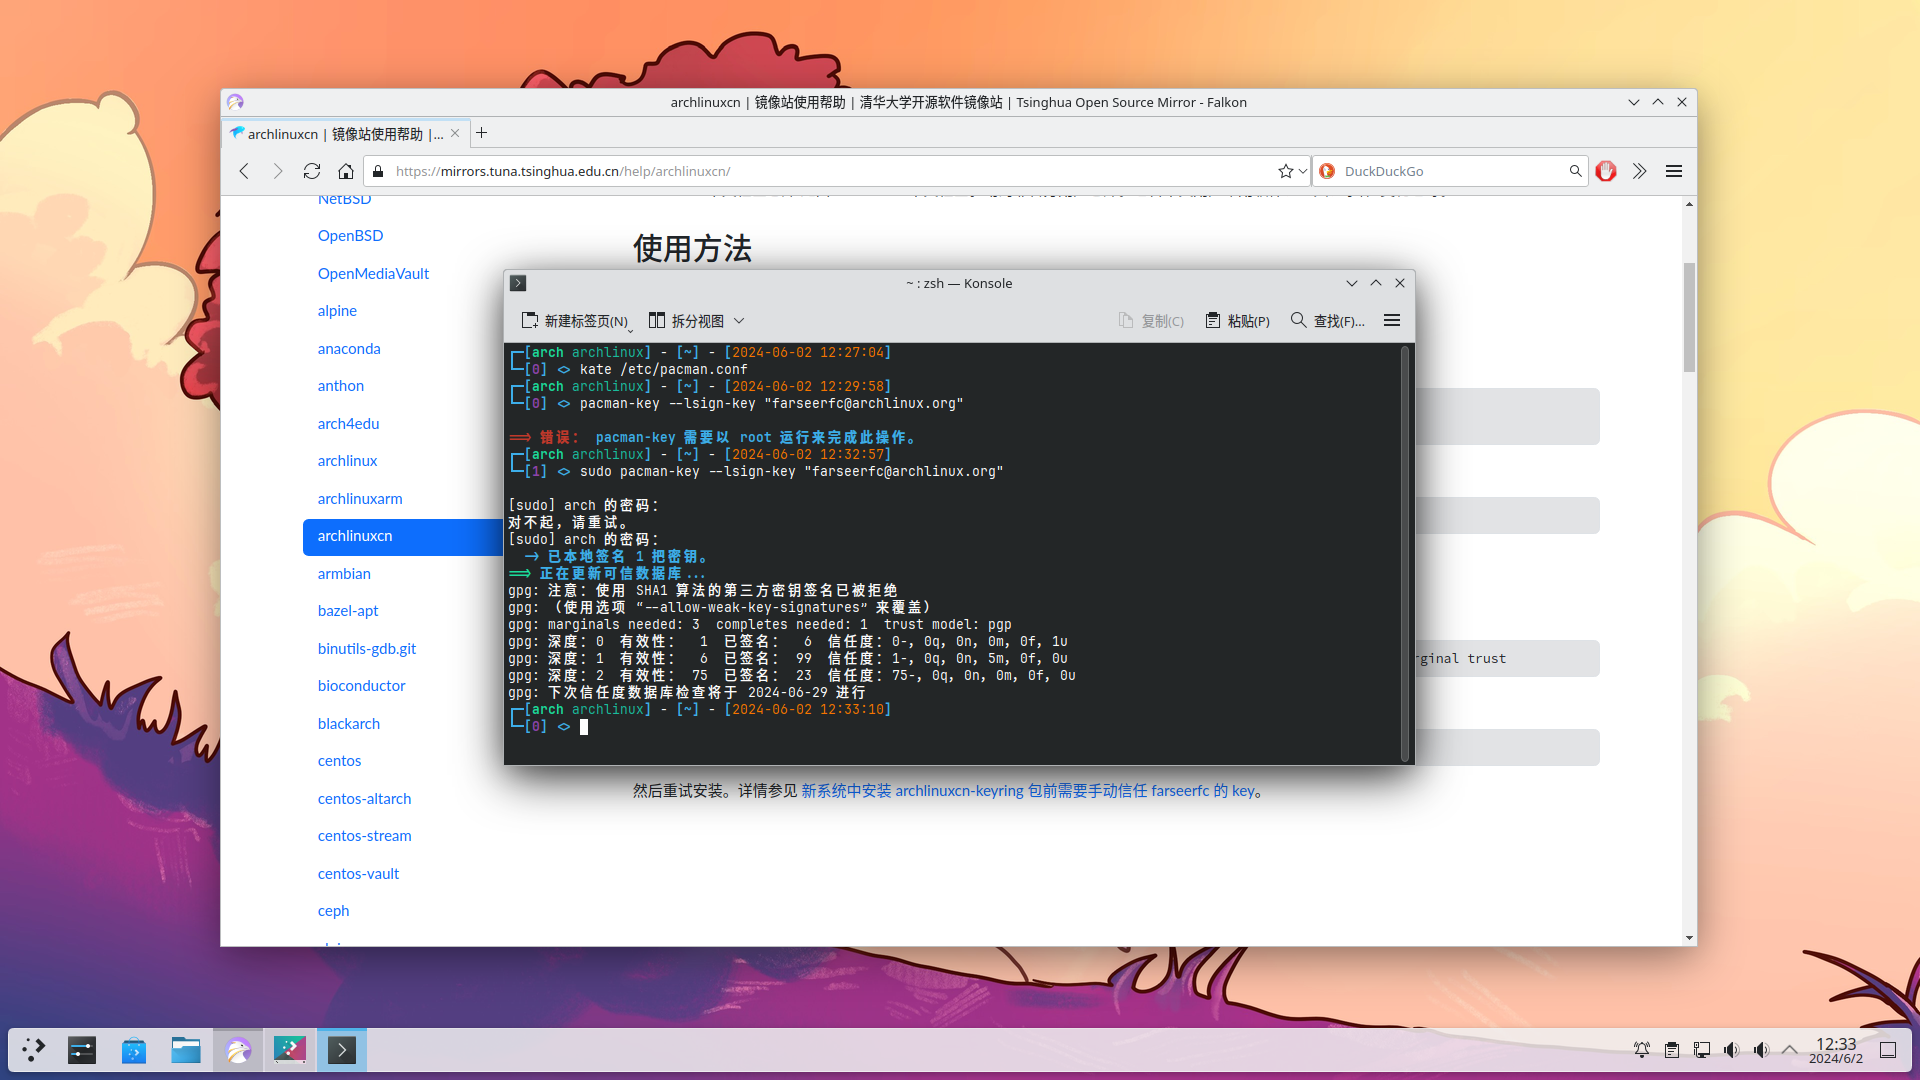Go to the Falkon home page

[x=346, y=171]
